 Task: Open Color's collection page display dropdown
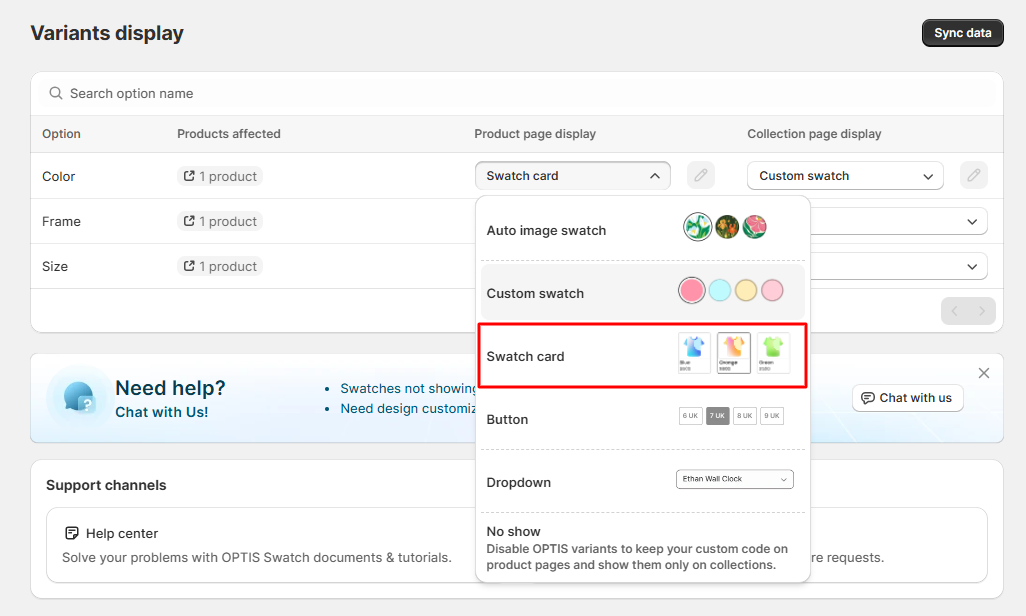(x=845, y=175)
